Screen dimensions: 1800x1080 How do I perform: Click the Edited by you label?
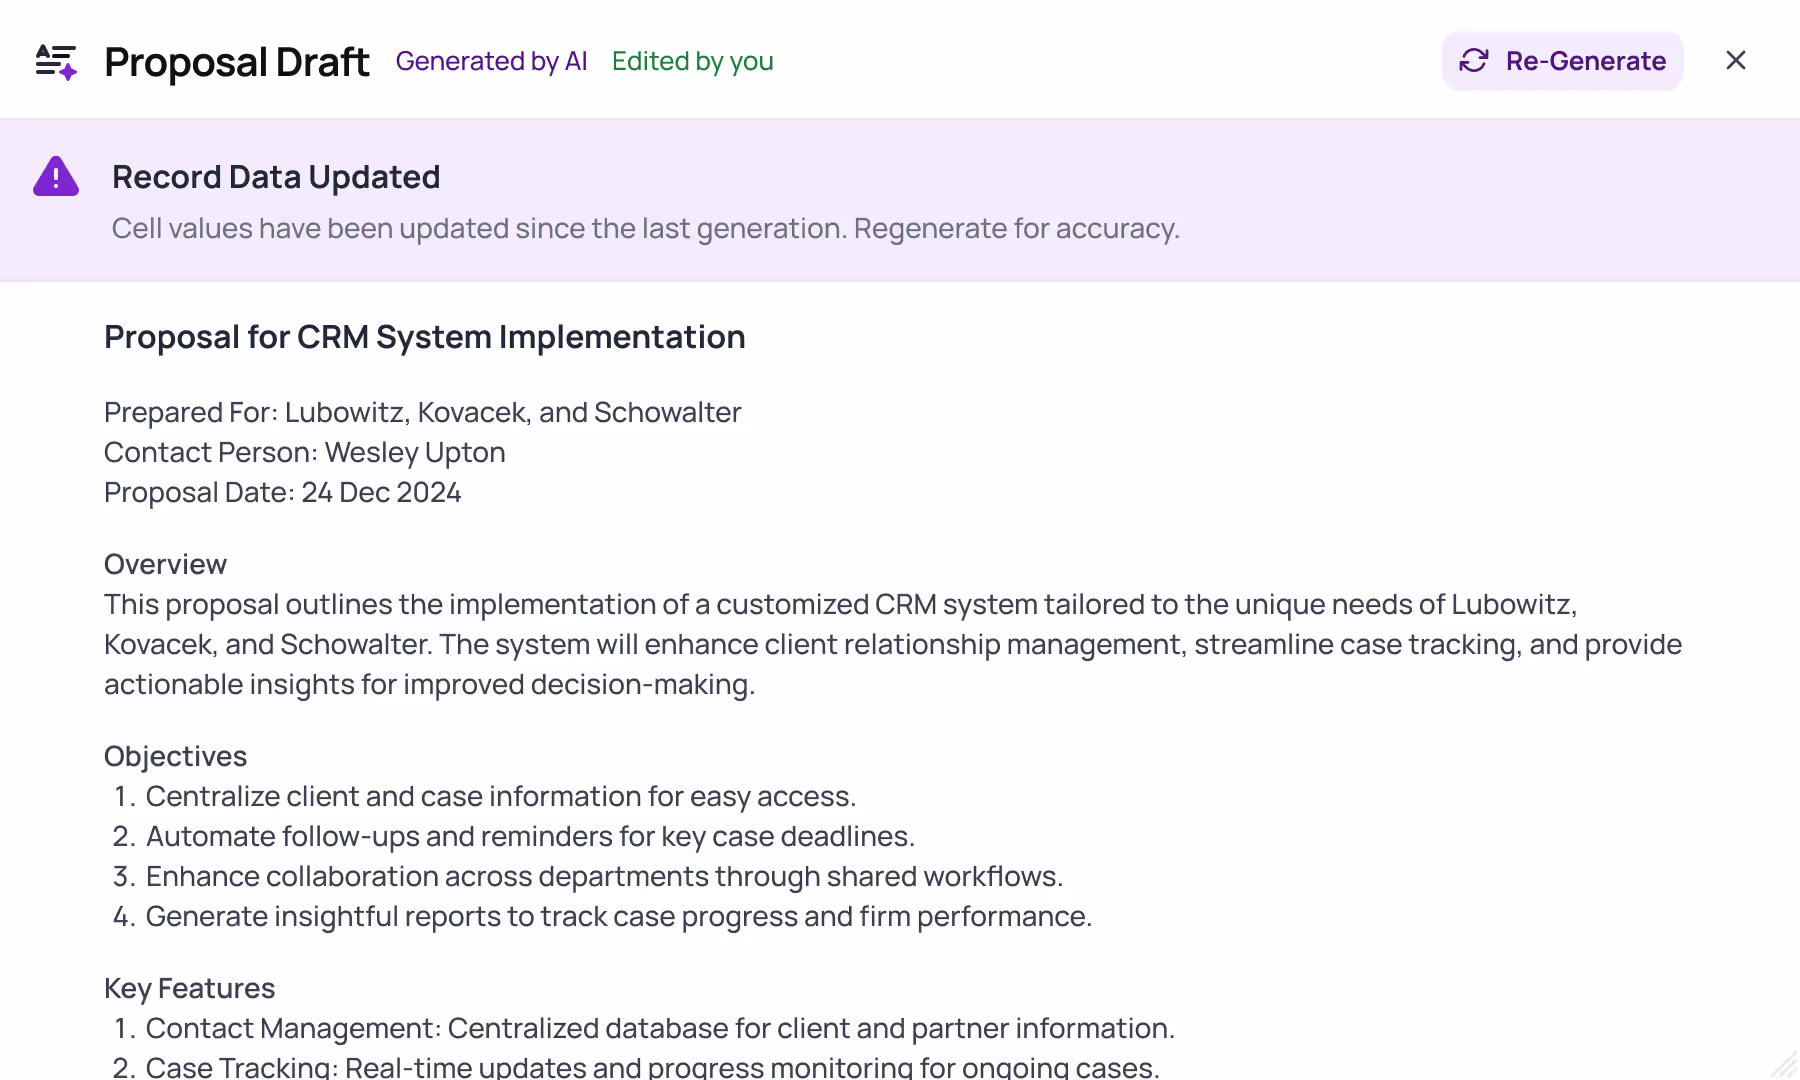click(x=692, y=61)
